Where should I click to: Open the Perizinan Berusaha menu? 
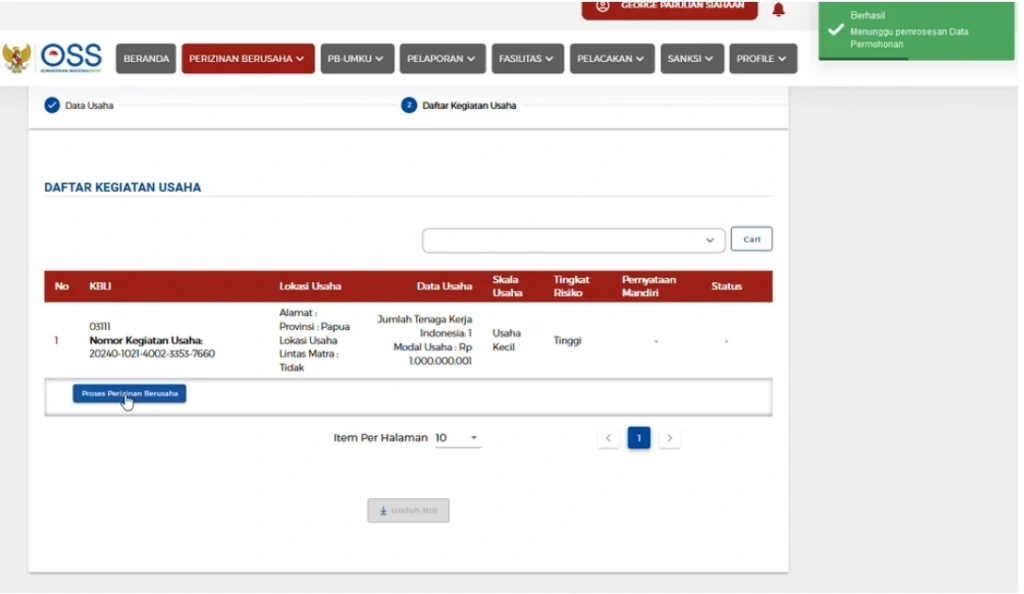(248, 59)
